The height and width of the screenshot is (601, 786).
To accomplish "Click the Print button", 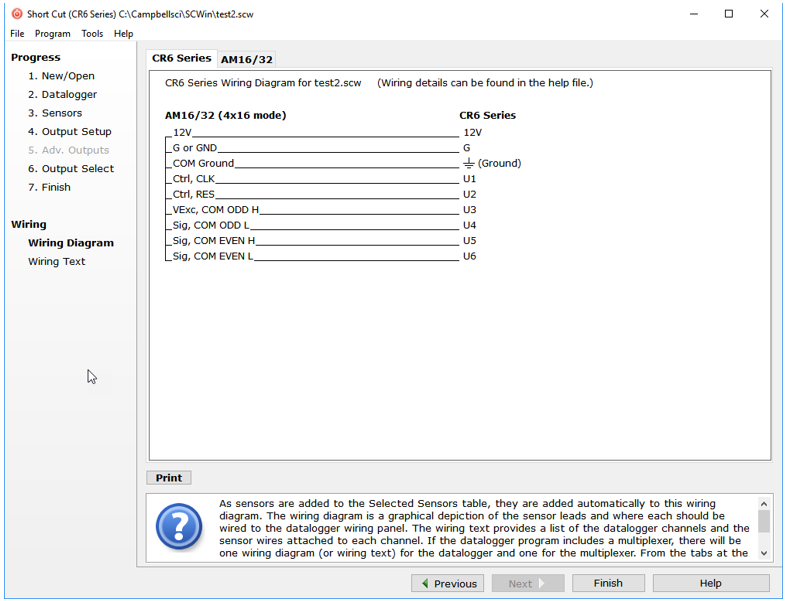I will coord(169,478).
